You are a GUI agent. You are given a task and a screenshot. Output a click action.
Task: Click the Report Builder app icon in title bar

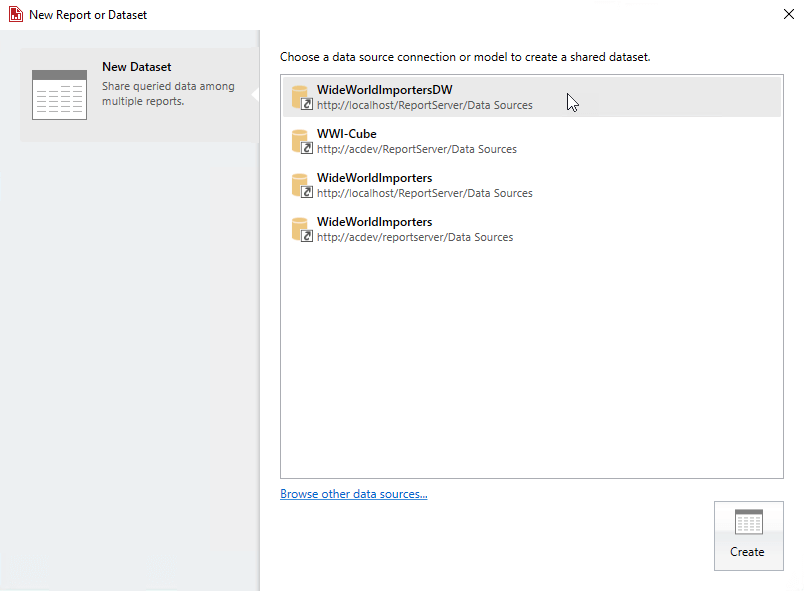tap(16, 14)
